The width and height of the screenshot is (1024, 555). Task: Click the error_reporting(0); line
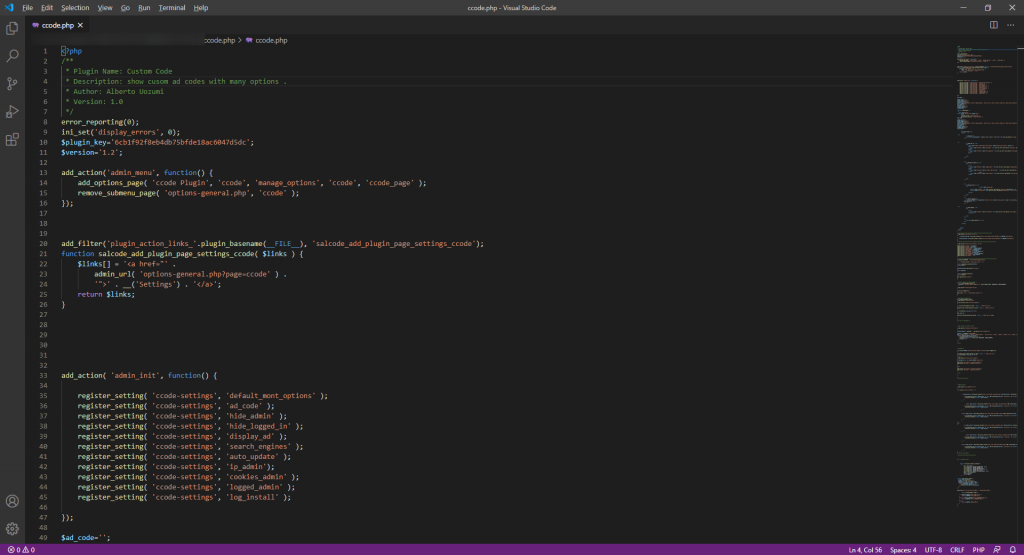pyautogui.click(x=100, y=122)
